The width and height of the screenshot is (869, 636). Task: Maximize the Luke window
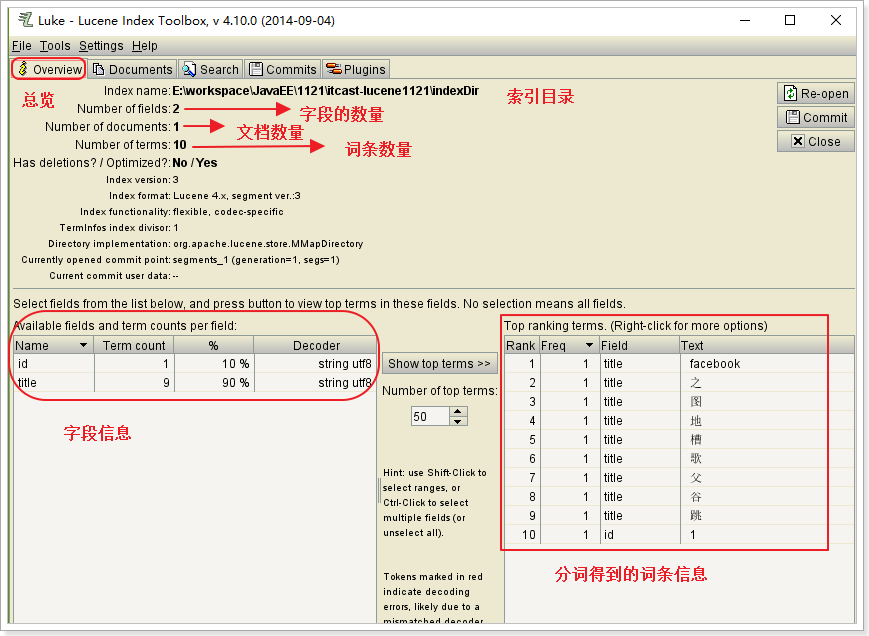click(790, 20)
